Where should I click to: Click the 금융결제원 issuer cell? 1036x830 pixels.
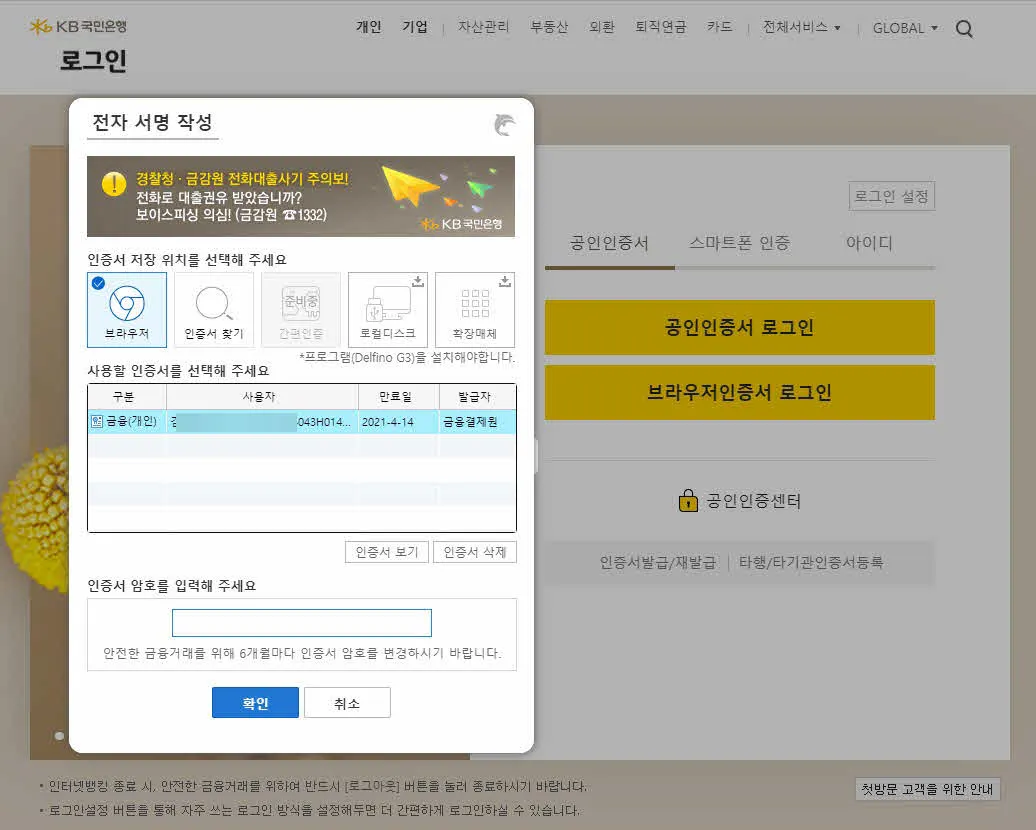pyautogui.click(x=476, y=422)
